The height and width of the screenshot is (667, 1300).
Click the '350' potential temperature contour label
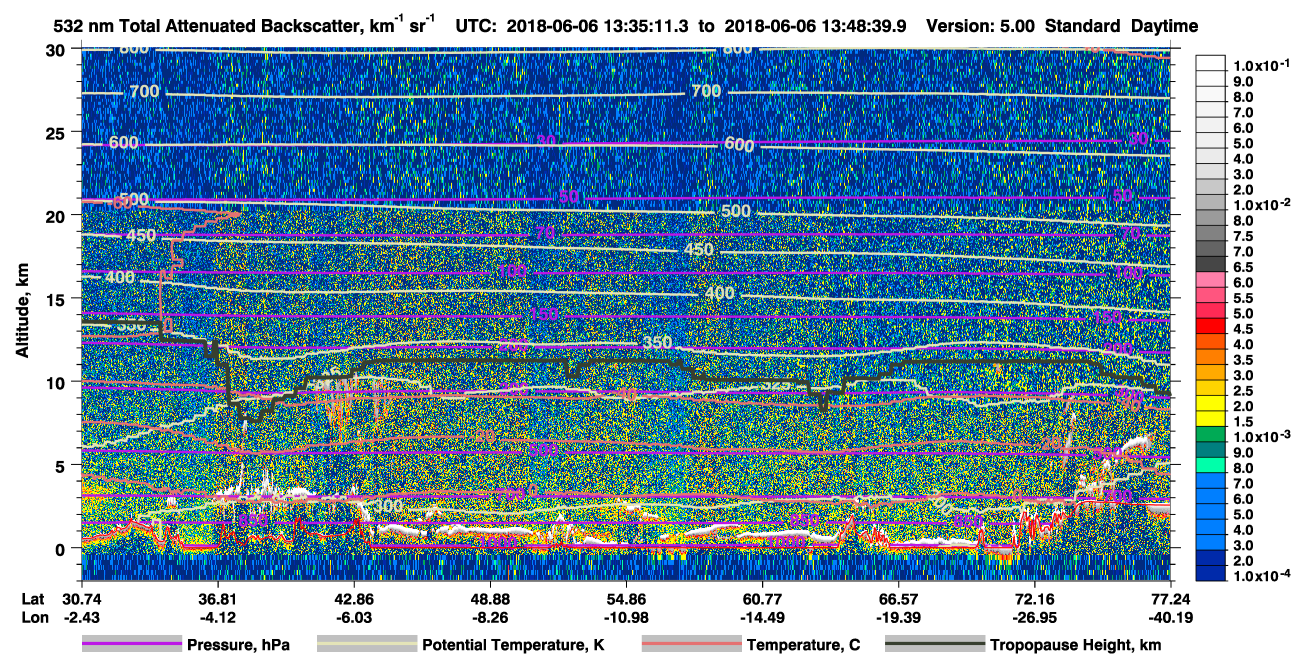point(657,343)
